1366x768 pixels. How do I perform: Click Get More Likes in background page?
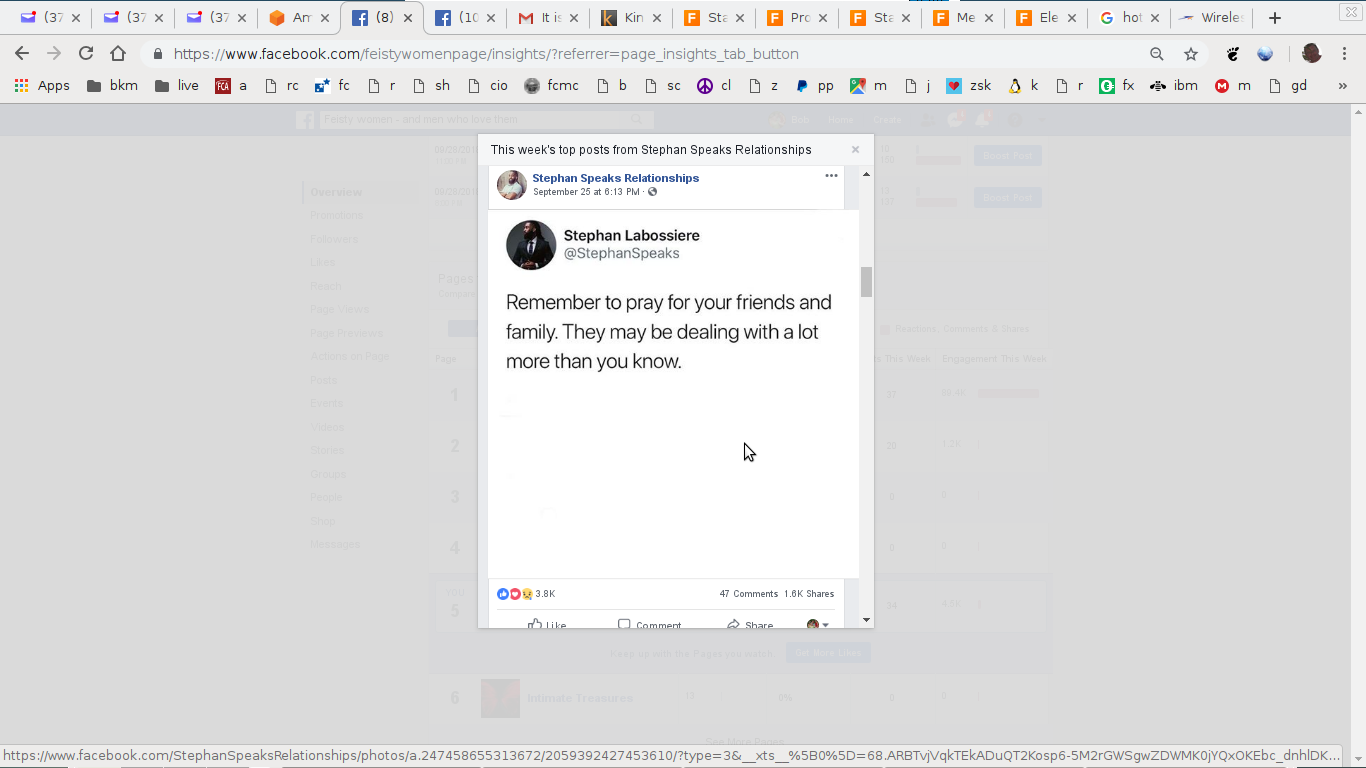pos(828,653)
